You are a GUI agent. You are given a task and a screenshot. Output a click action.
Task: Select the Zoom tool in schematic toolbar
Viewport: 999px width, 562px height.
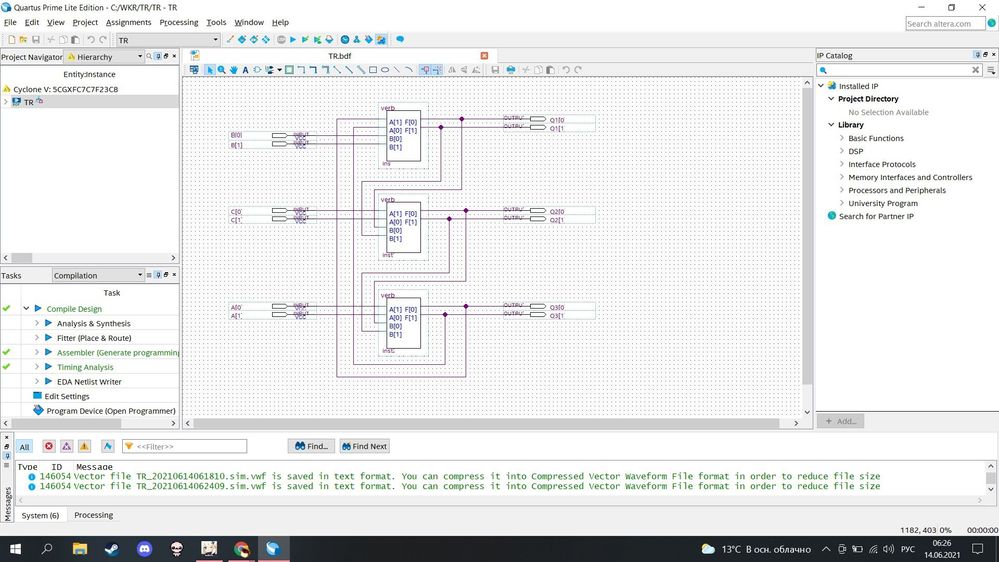(x=221, y=70)
